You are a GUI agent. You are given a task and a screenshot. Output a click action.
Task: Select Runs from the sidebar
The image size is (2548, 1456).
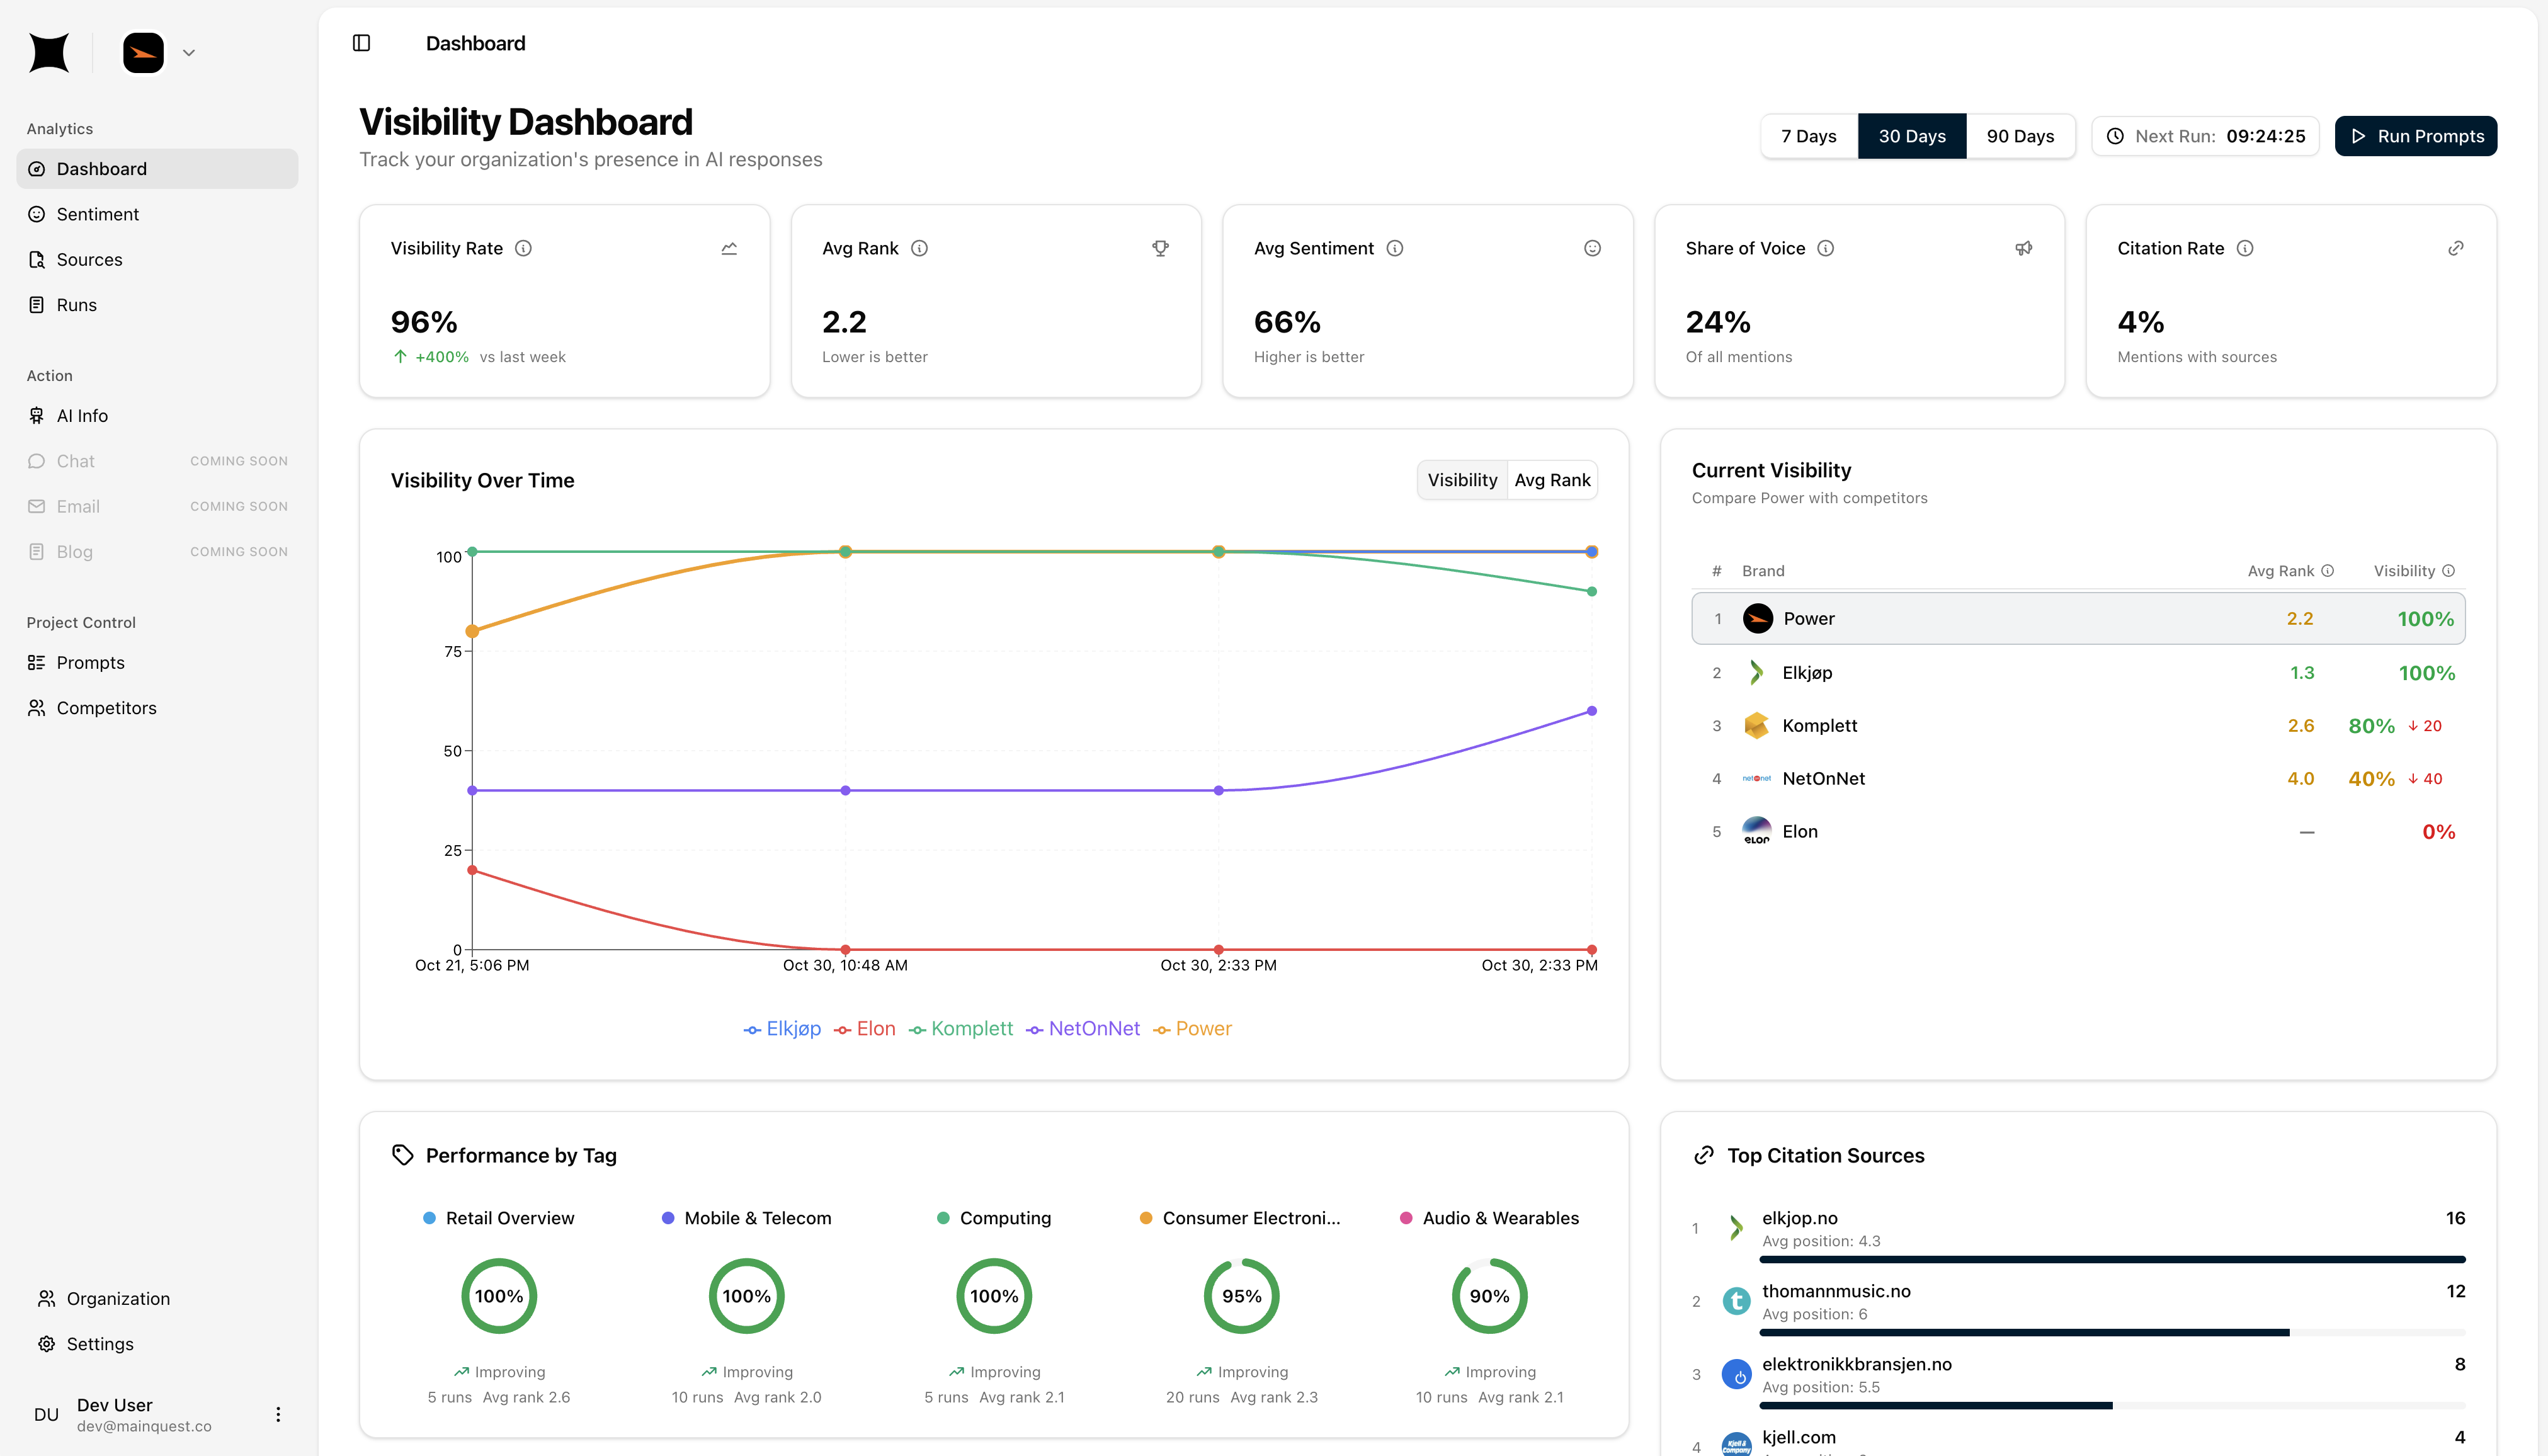pyautogui.click(x=76, y=304)
